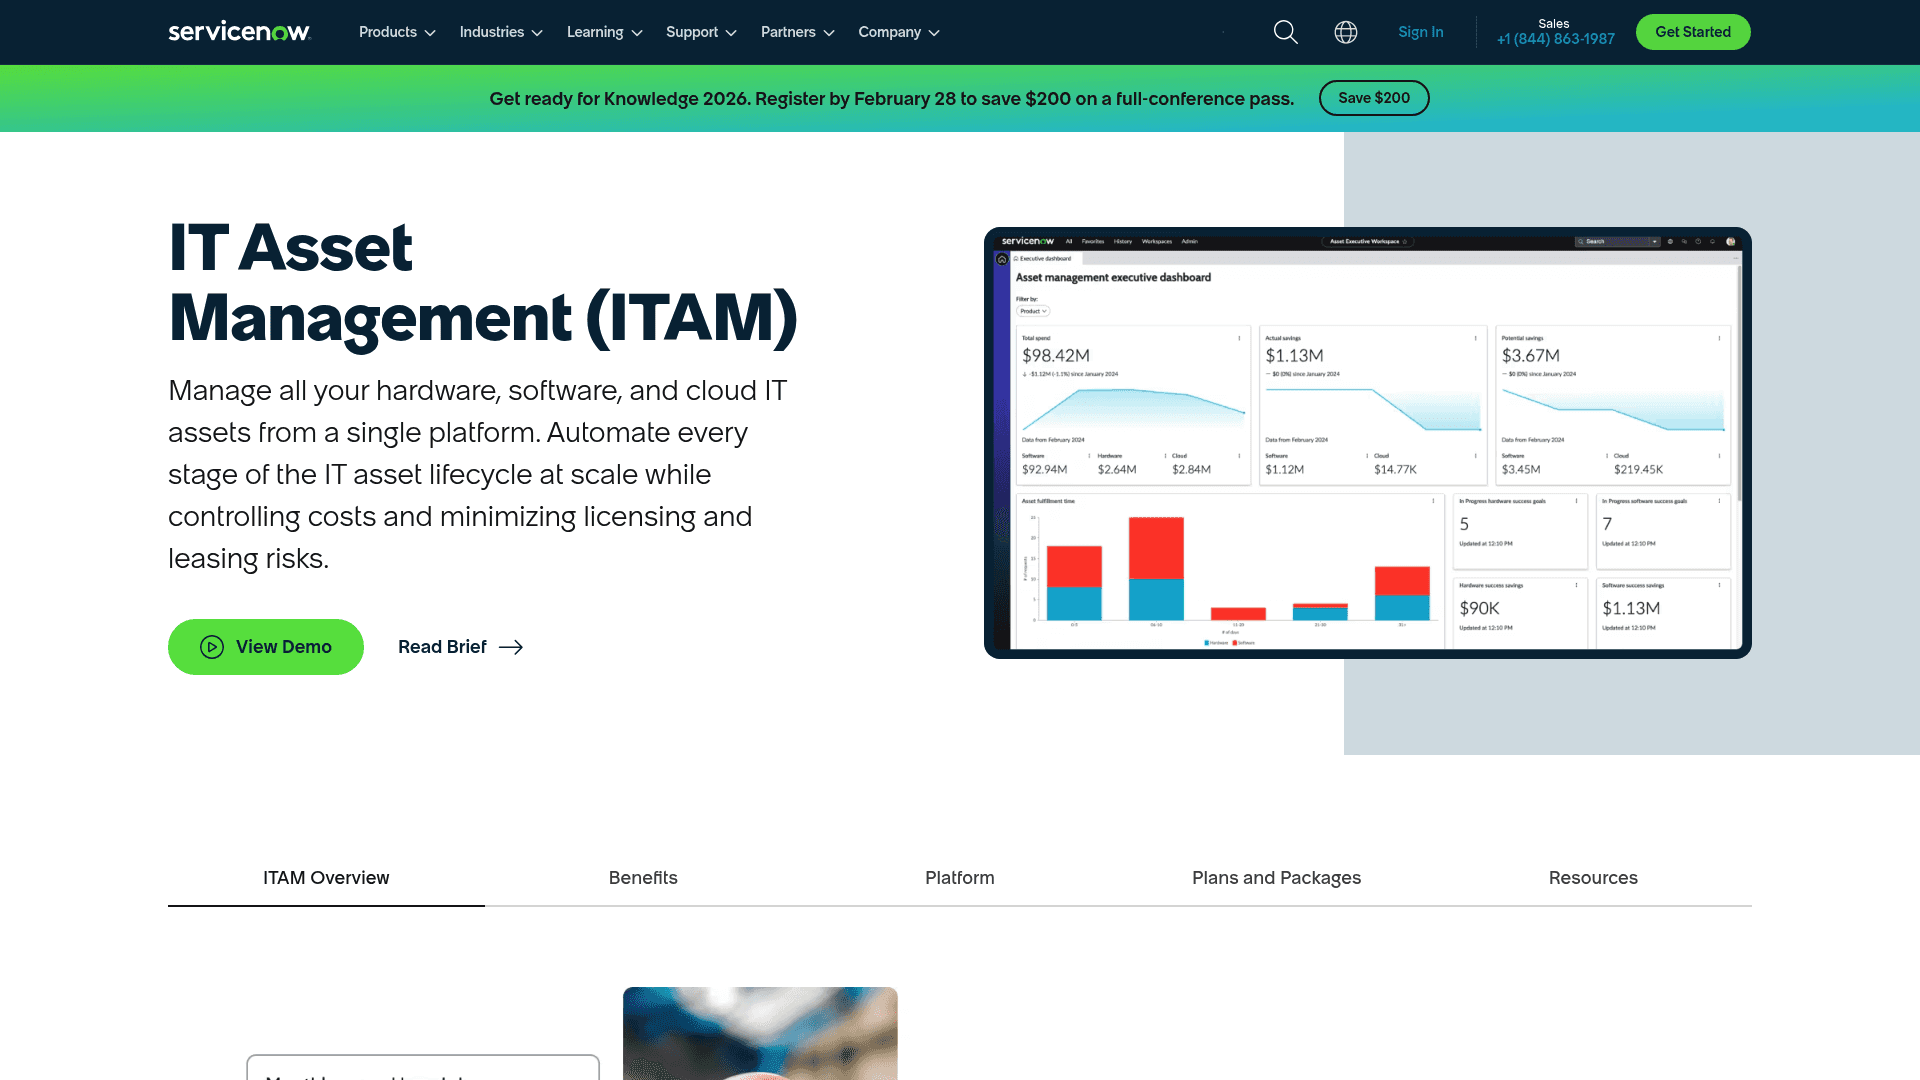Select Admin in the dashboard navigation
Image resolution: width=1920 pixels, height=1080 pixels.
(1189, 241)
